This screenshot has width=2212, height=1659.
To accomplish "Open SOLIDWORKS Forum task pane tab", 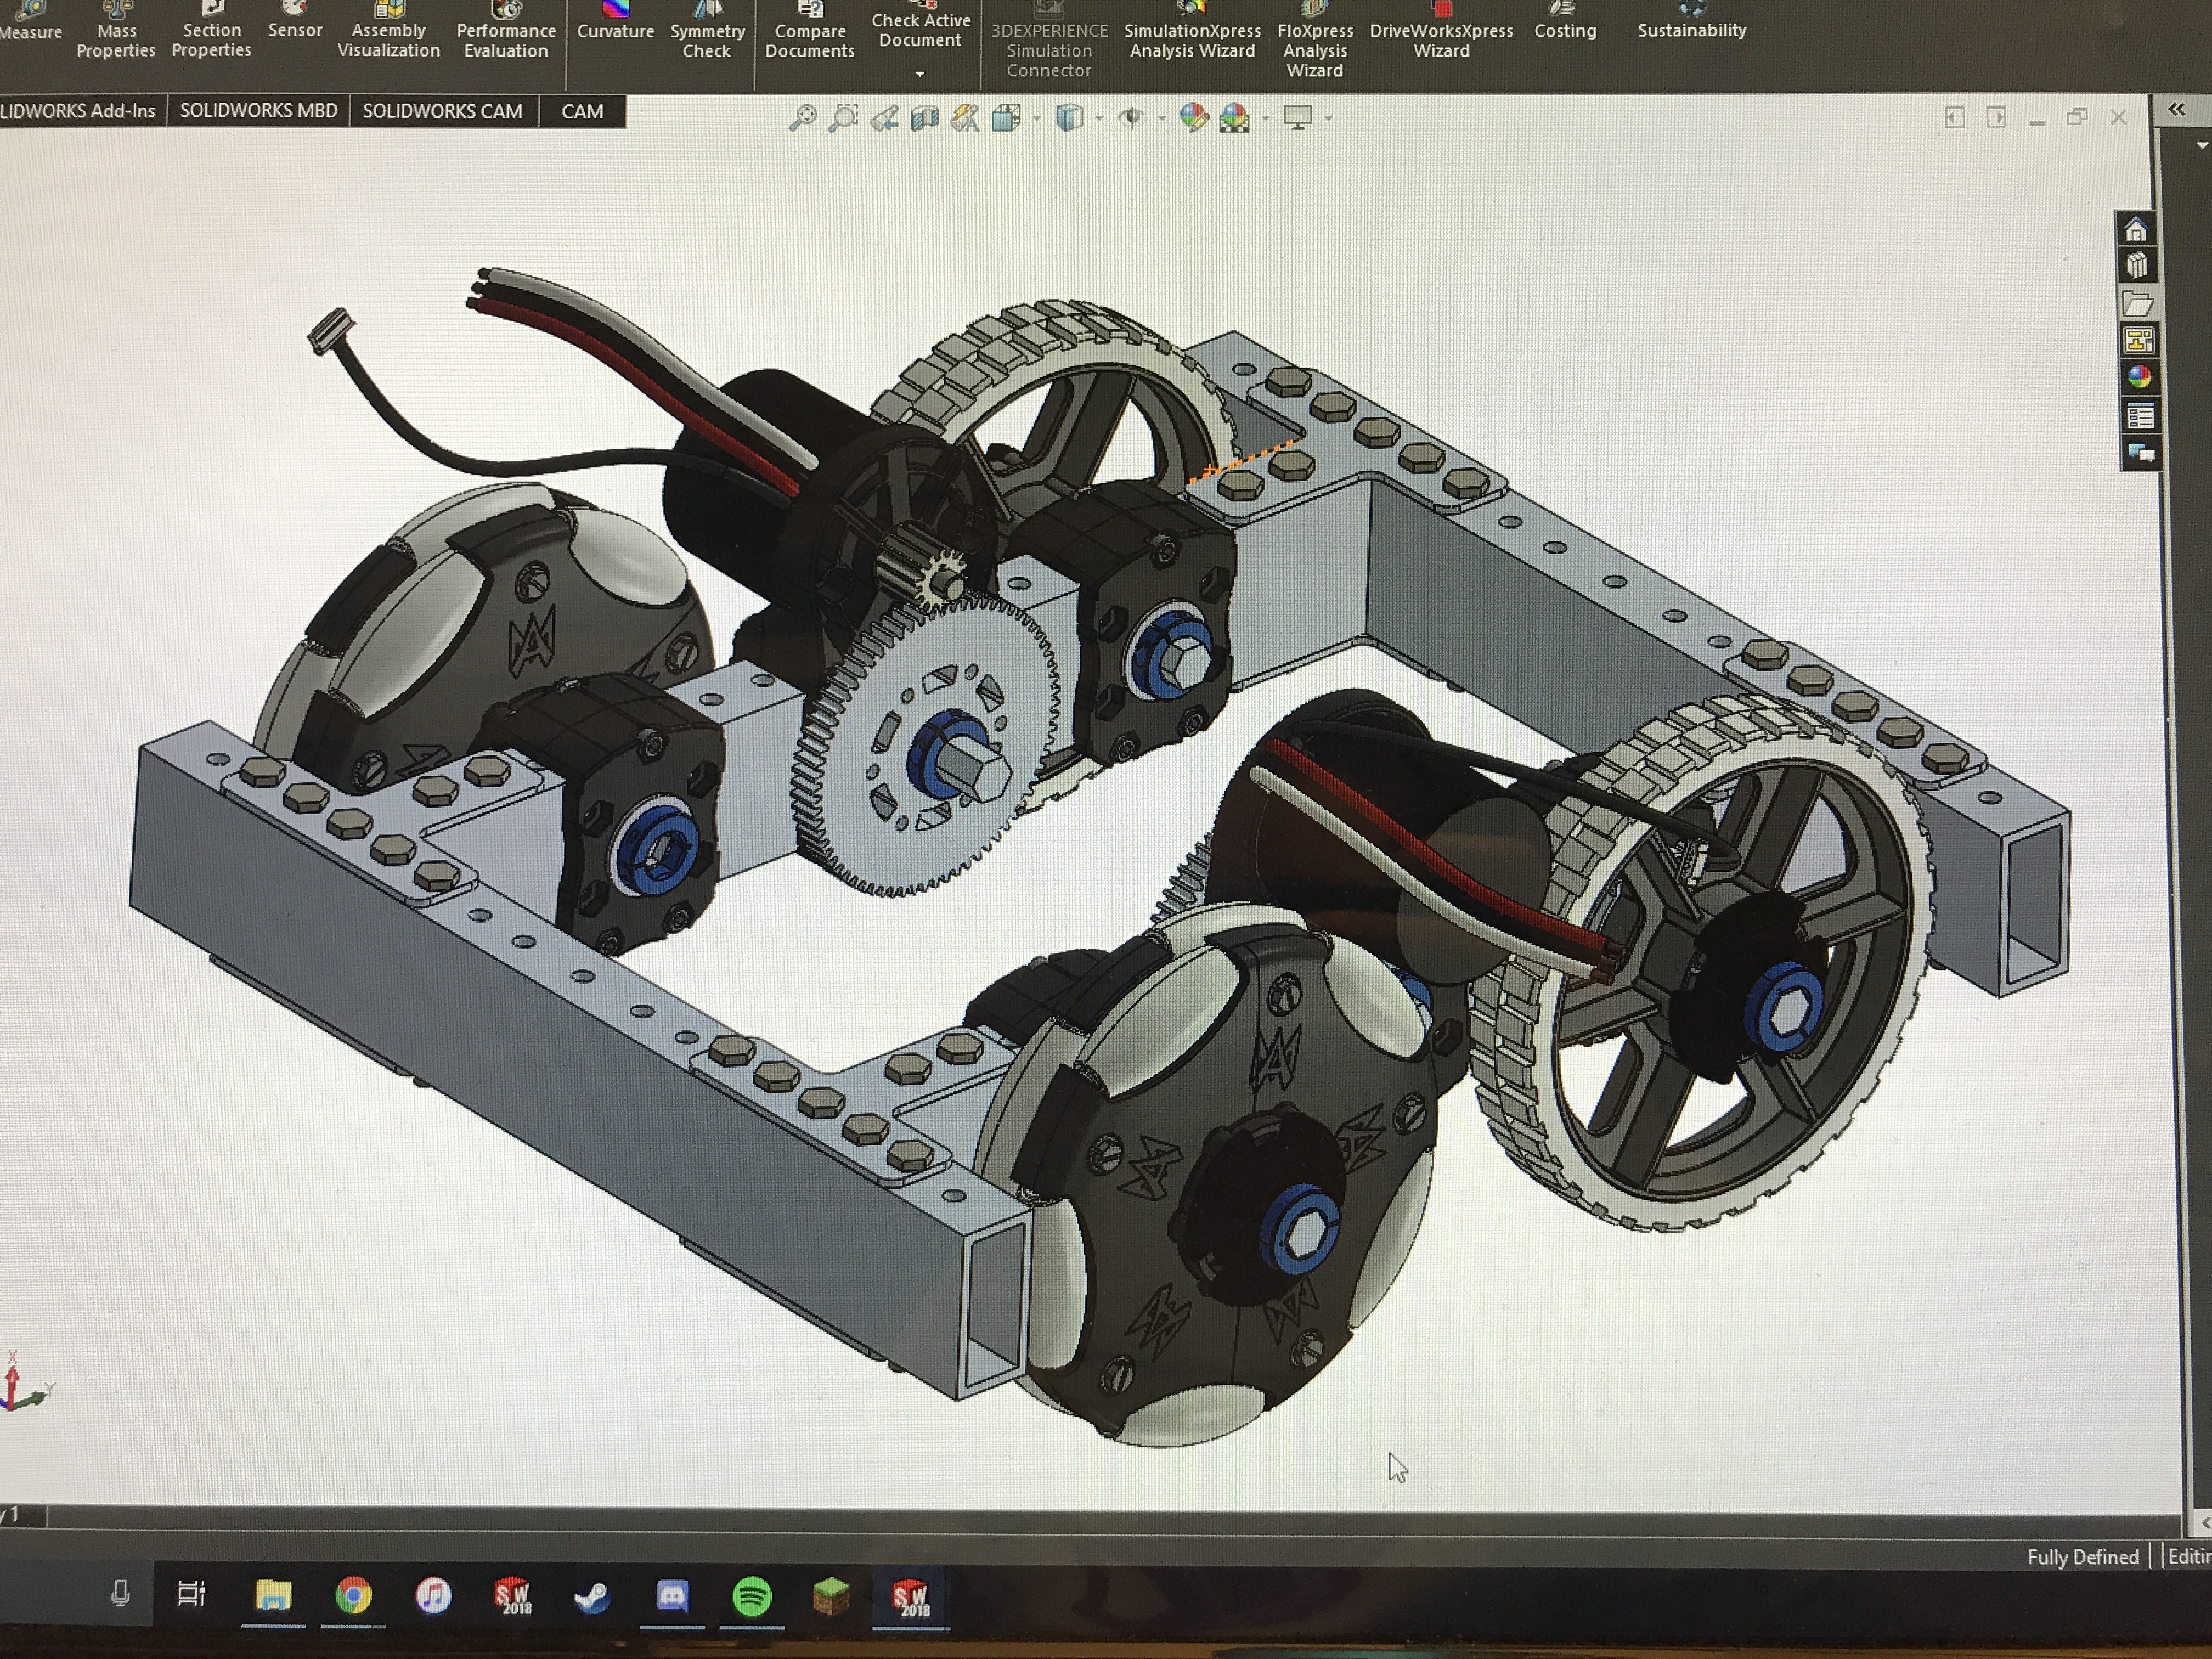I will 2141,453.
